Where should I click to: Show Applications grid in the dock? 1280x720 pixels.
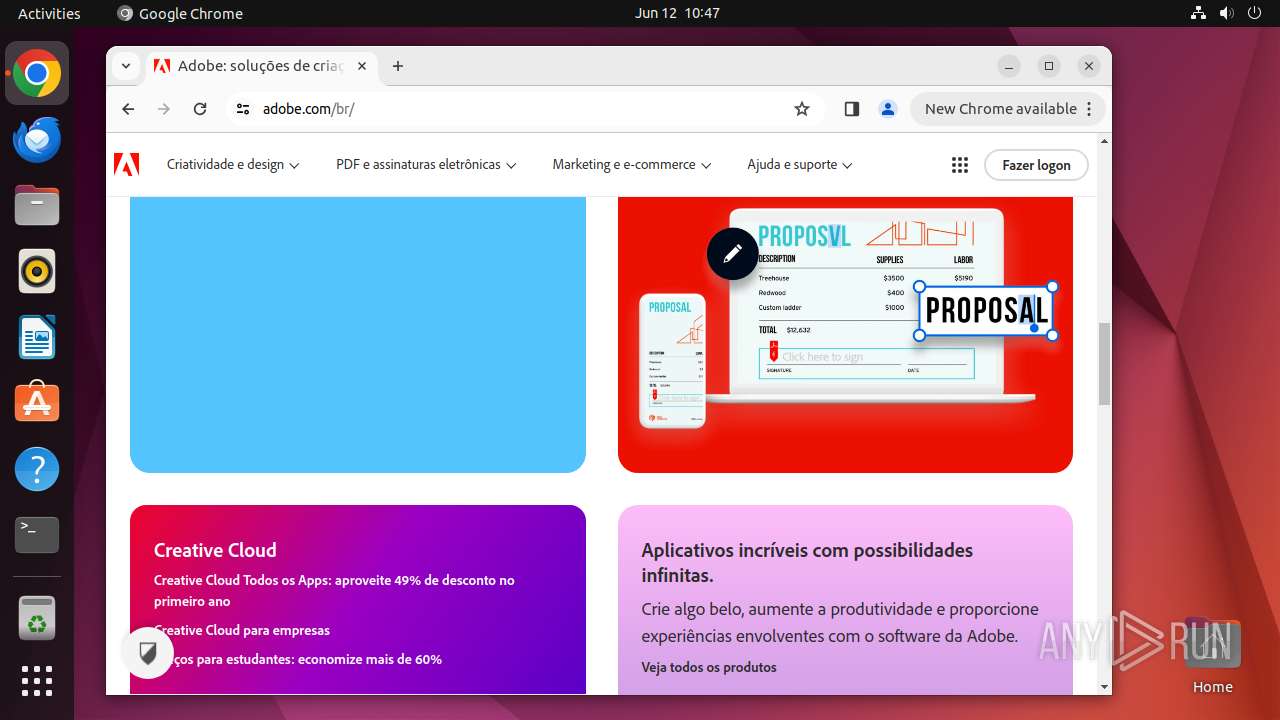tap(37, 681)
